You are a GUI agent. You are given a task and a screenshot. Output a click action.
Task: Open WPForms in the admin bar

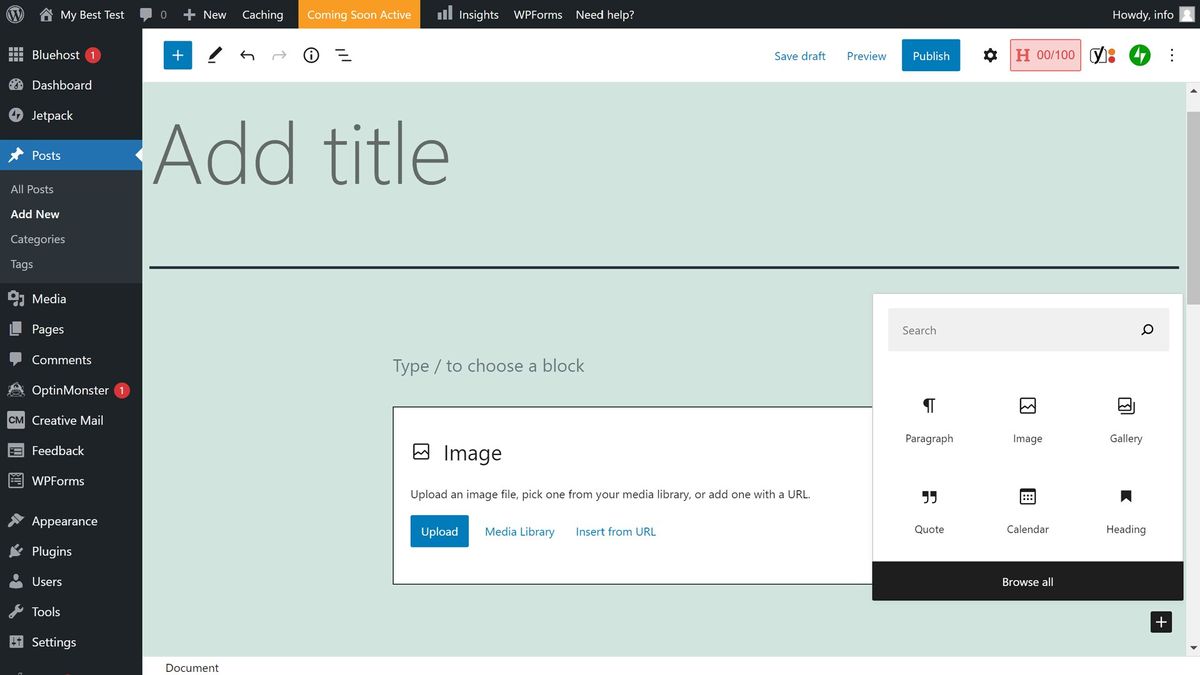538,14
